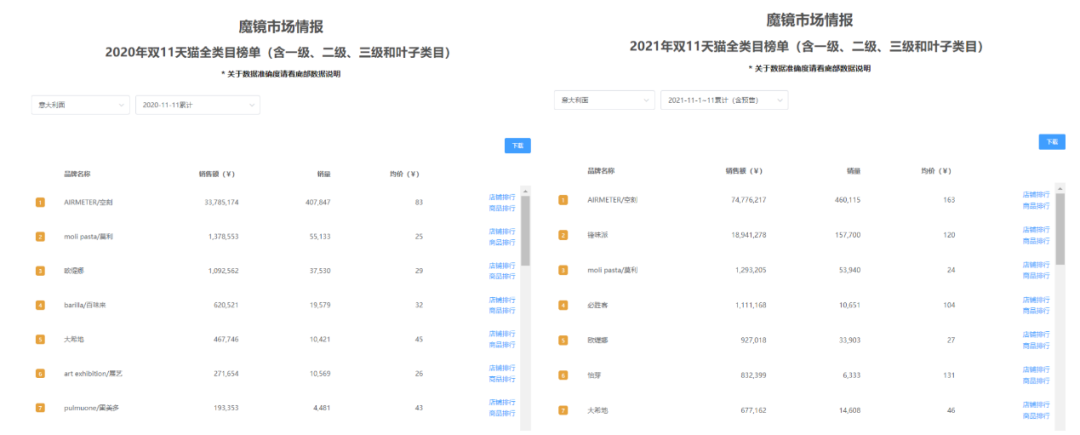Click the 均价(¥) column header in the 2021 table
The width and height of the screenshot is (1080, 435).
(x=936, y=171)
